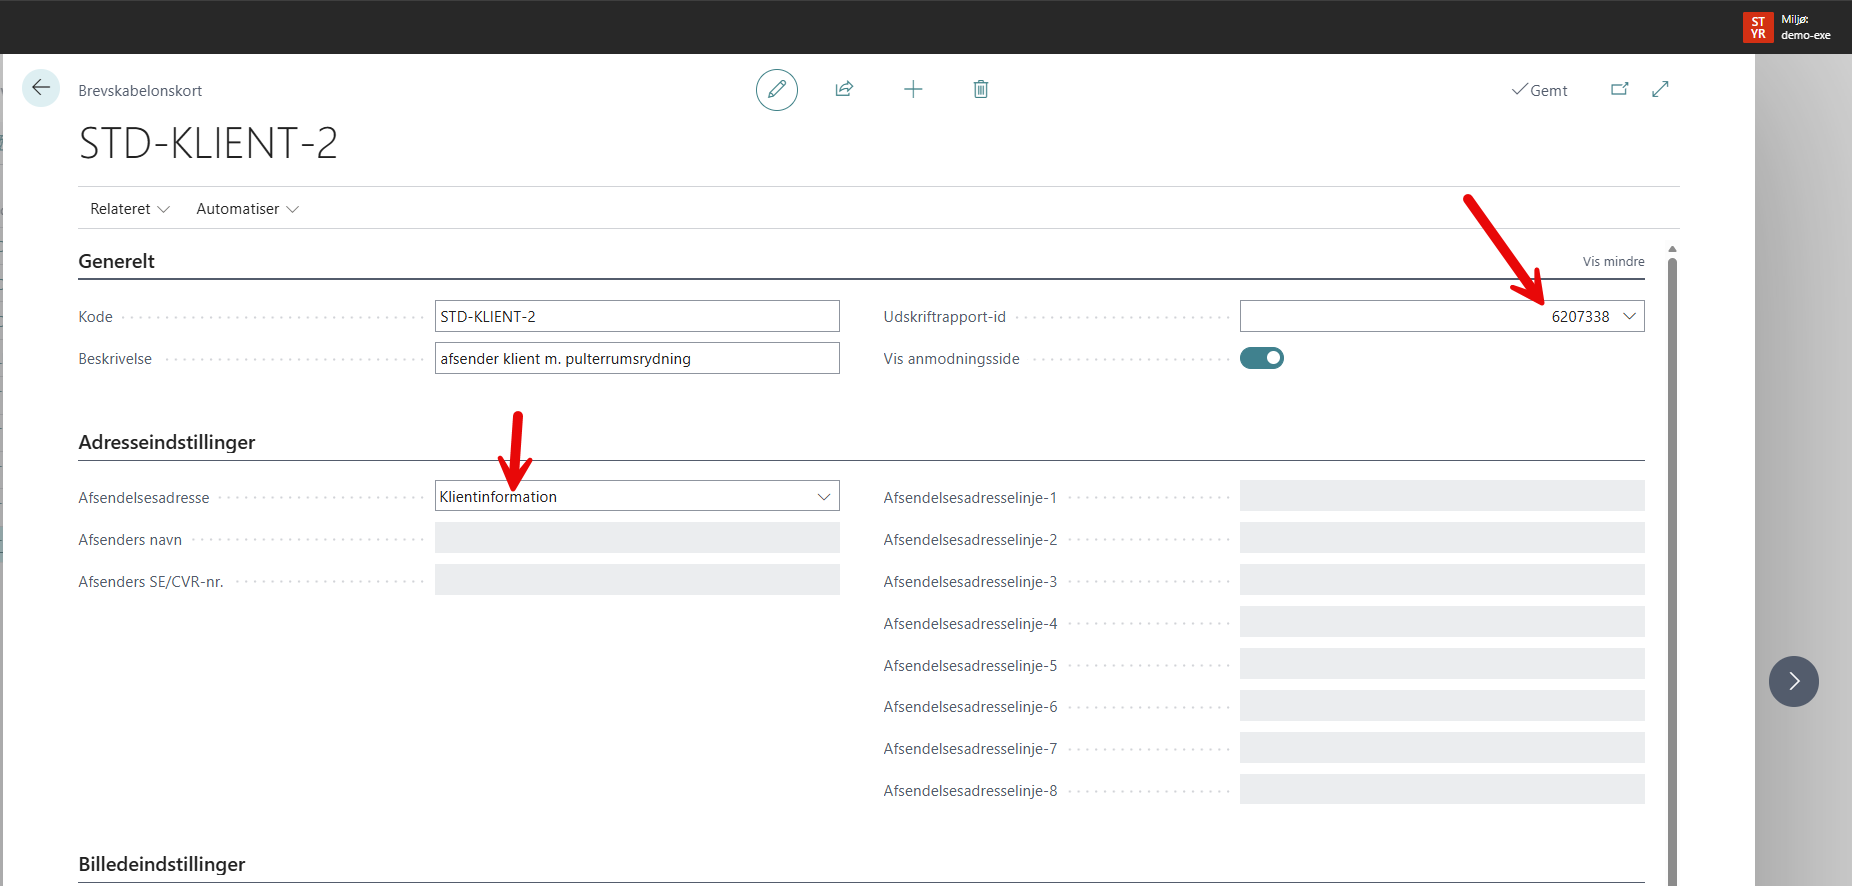Click the Kode input field
The image size is (1852, 886).
tap(636, 316)
